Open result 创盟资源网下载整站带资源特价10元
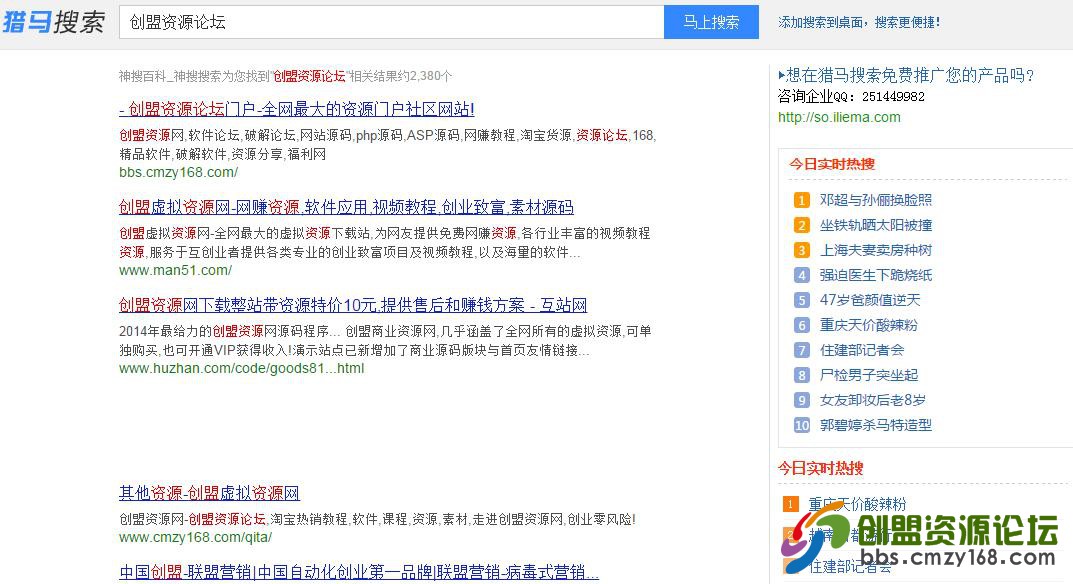 coord(353,305)
